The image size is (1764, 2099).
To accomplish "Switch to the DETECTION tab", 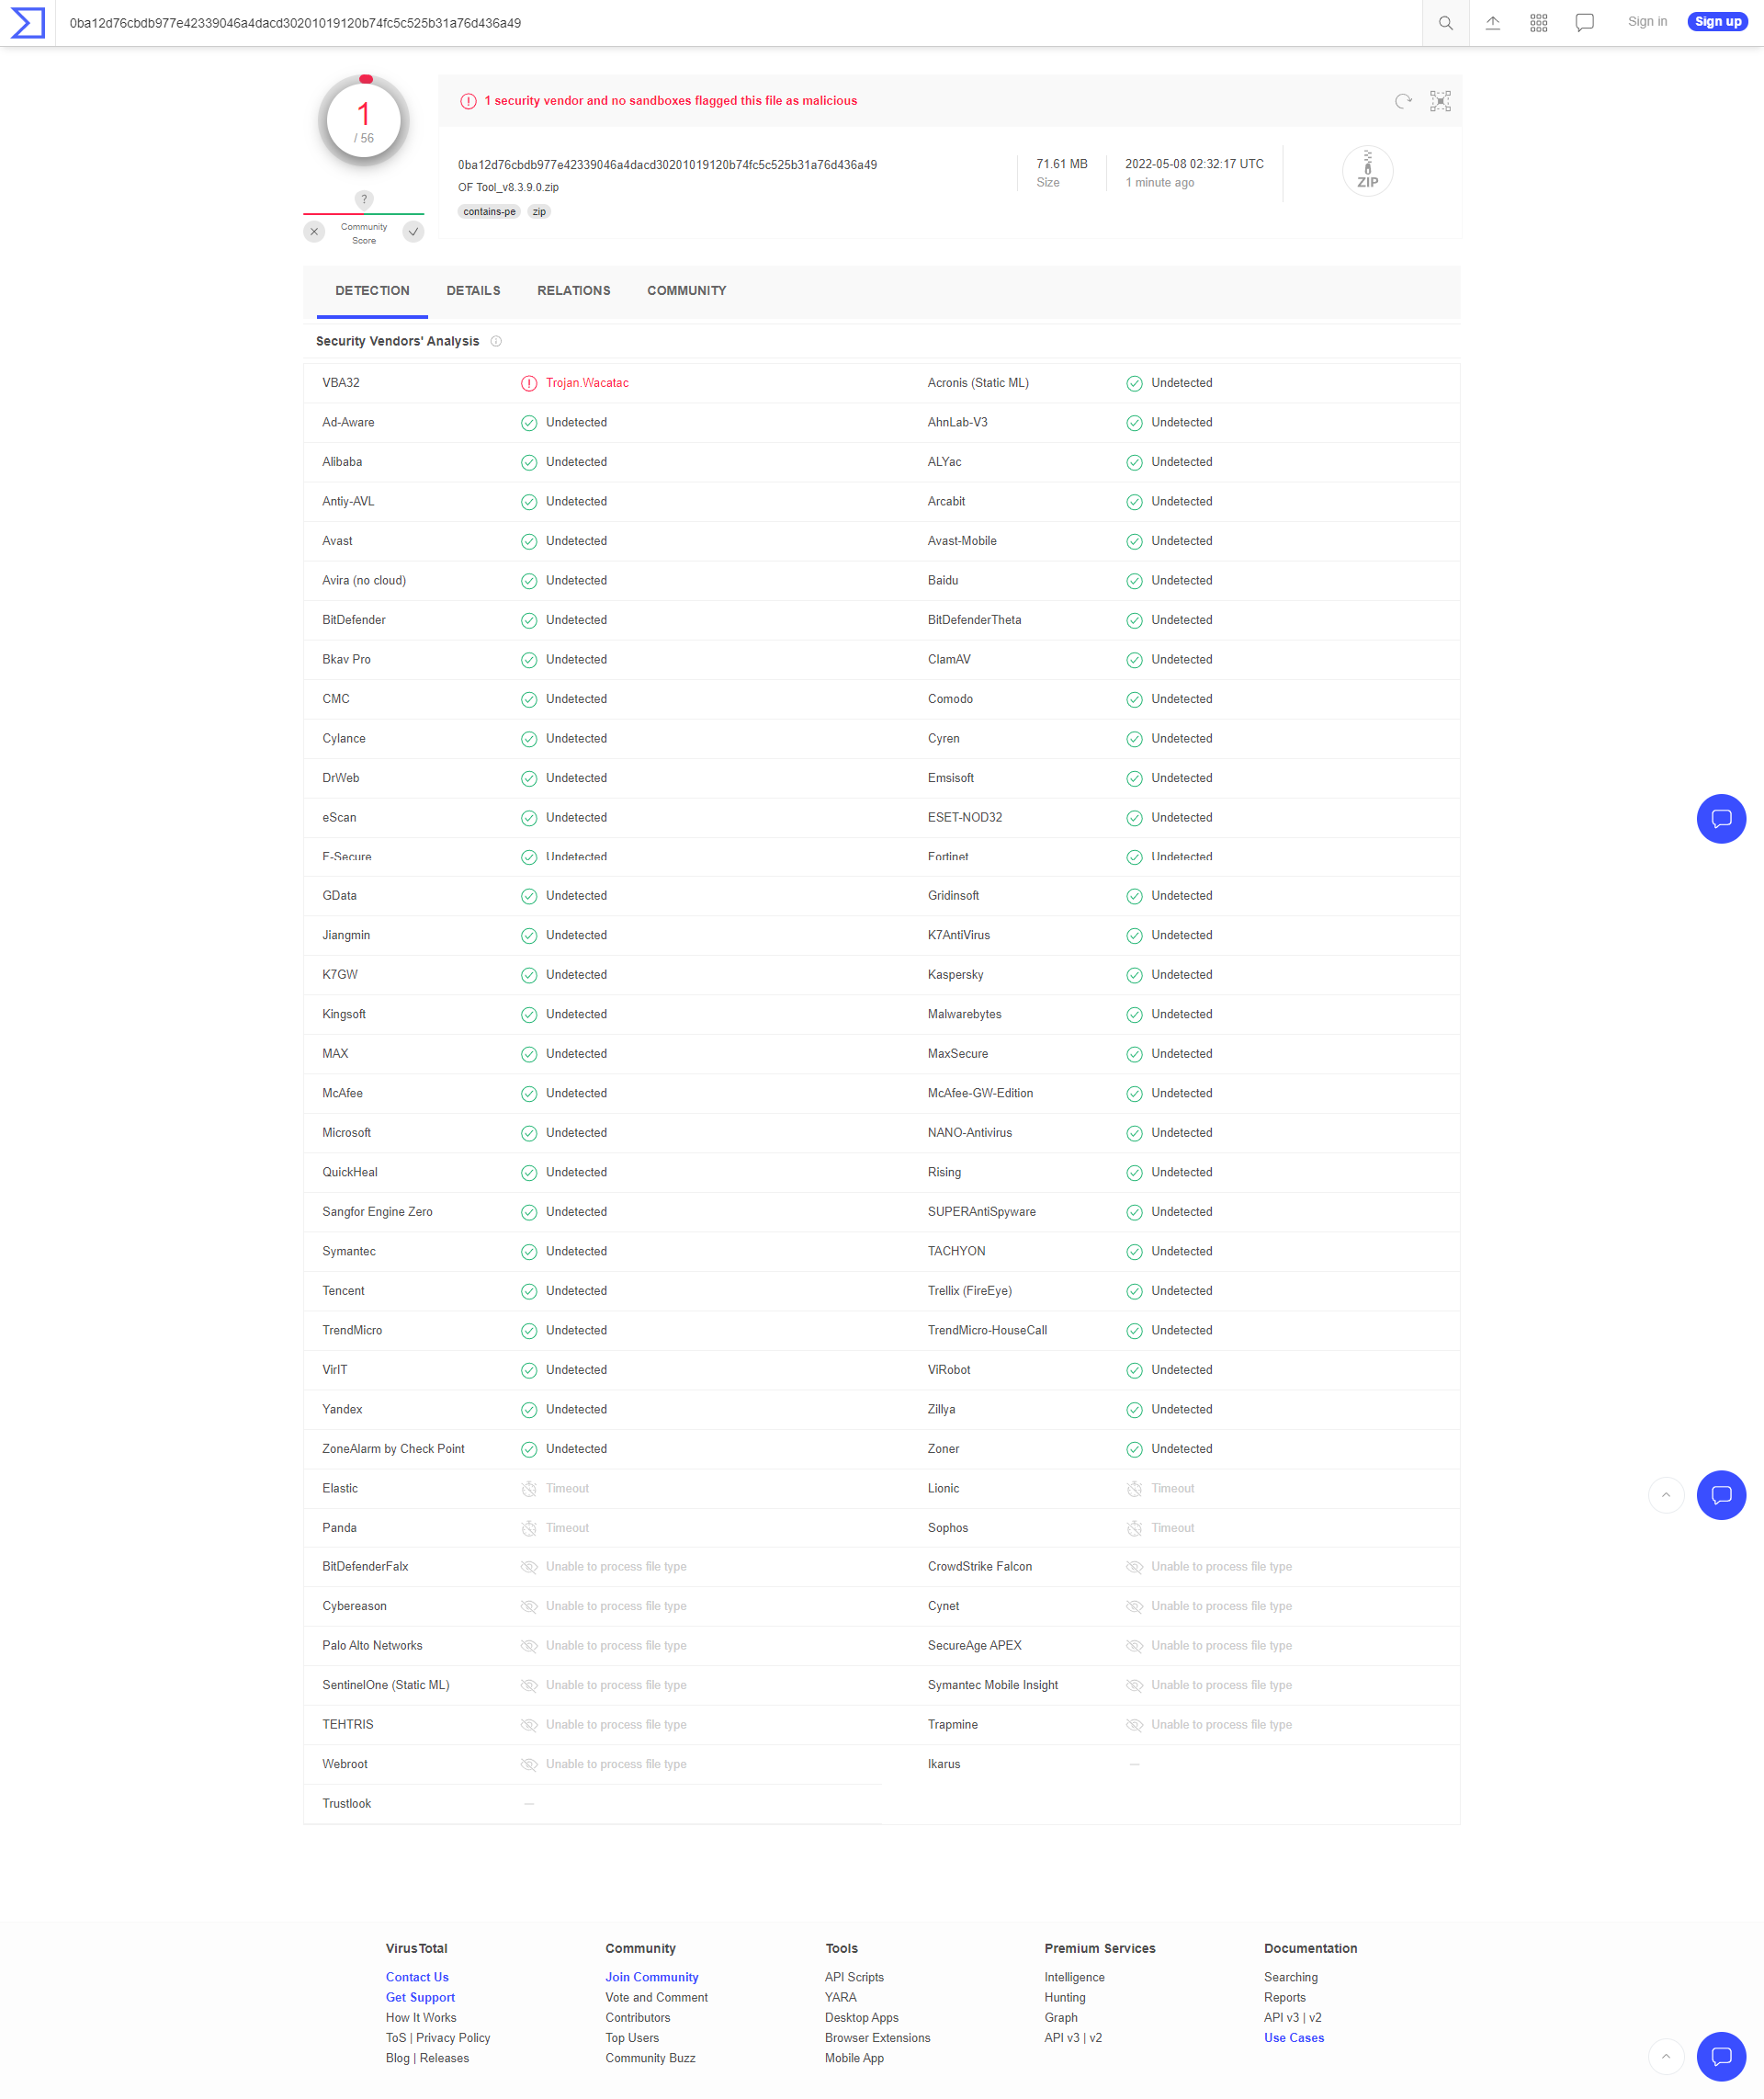I will (x=372, y=291).
